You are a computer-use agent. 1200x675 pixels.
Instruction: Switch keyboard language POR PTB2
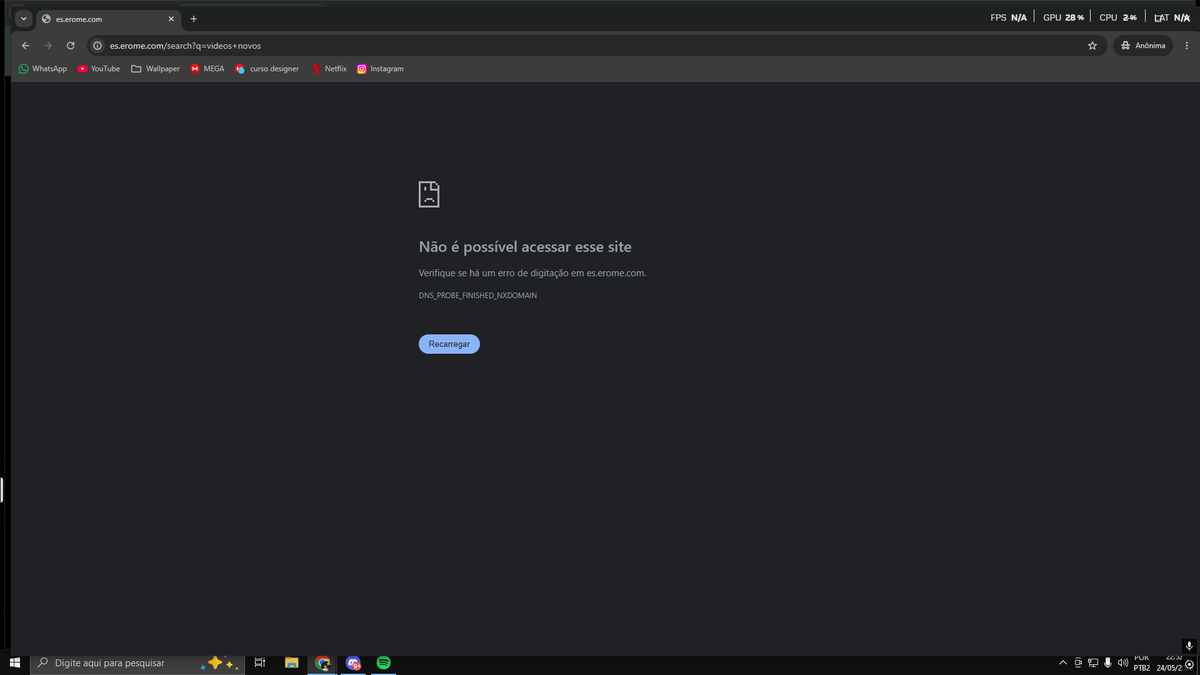[x=1142, y=663]
